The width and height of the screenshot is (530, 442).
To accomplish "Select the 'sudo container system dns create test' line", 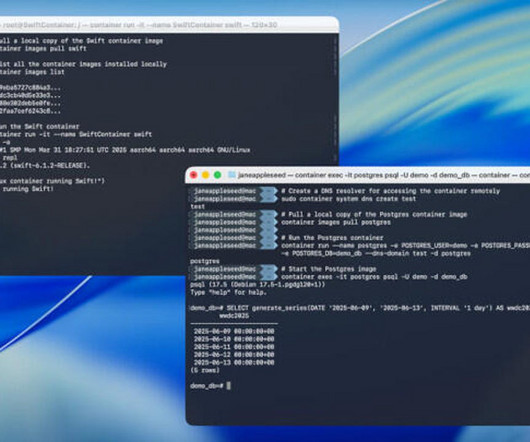I will pyautogui.click(x=348, y=199).
